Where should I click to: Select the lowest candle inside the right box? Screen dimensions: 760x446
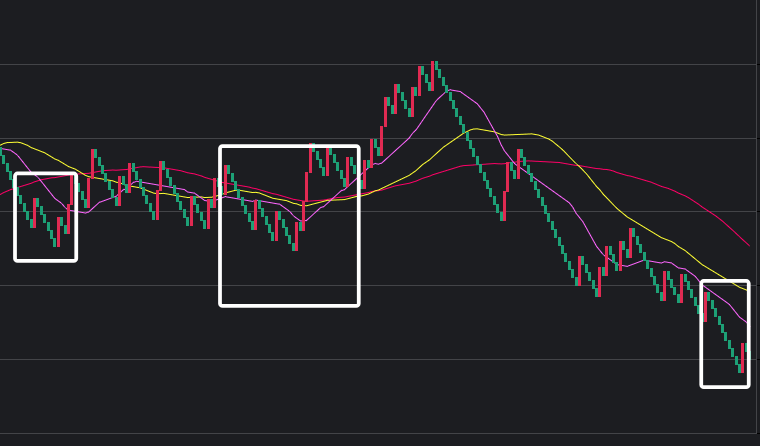click(740, 366)
